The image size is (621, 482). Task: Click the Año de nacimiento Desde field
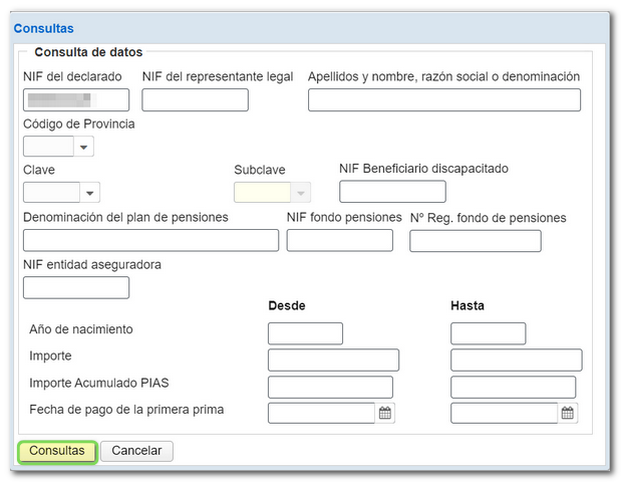pos(305,334)
